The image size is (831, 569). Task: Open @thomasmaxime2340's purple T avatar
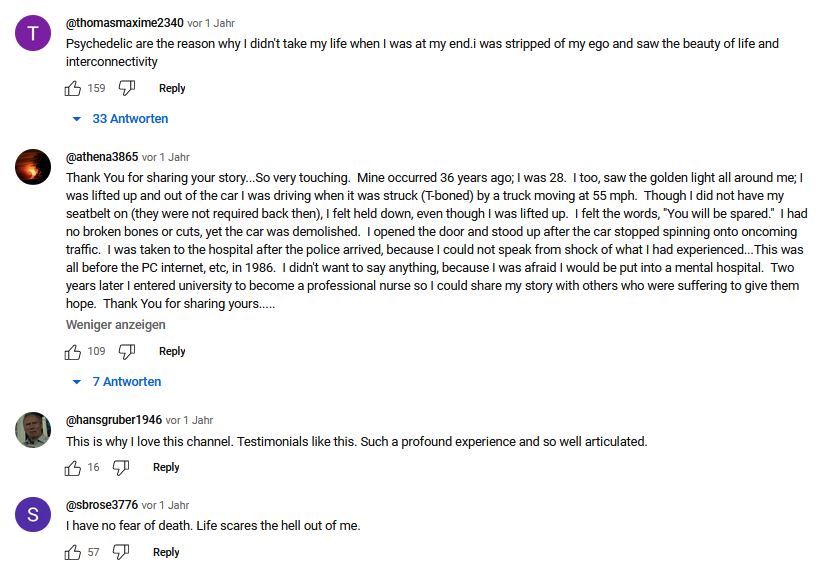pos(34,34)
